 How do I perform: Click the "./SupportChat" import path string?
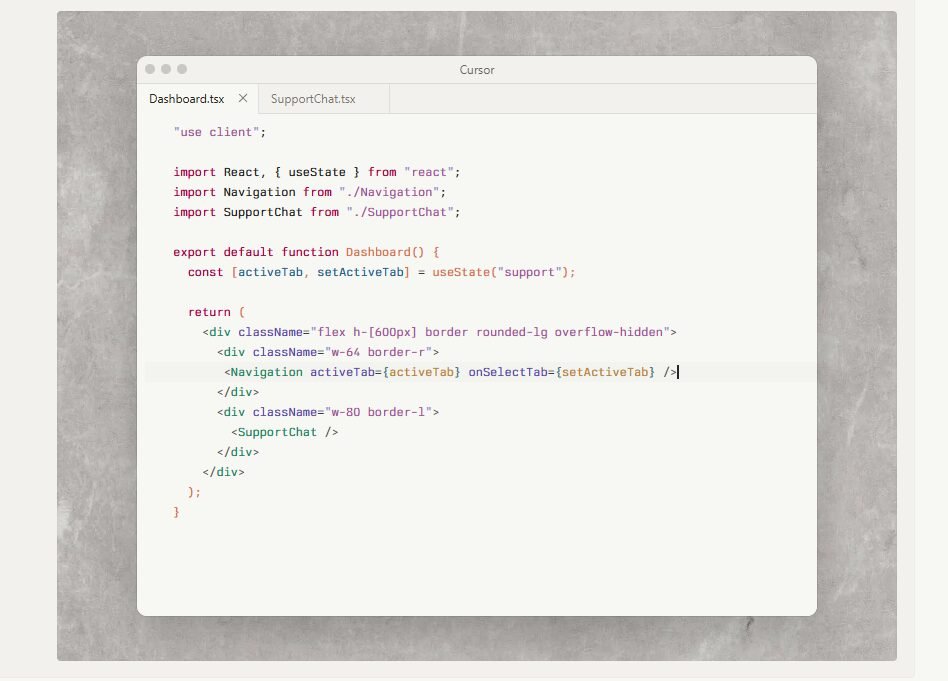click(x=399, y=212)
